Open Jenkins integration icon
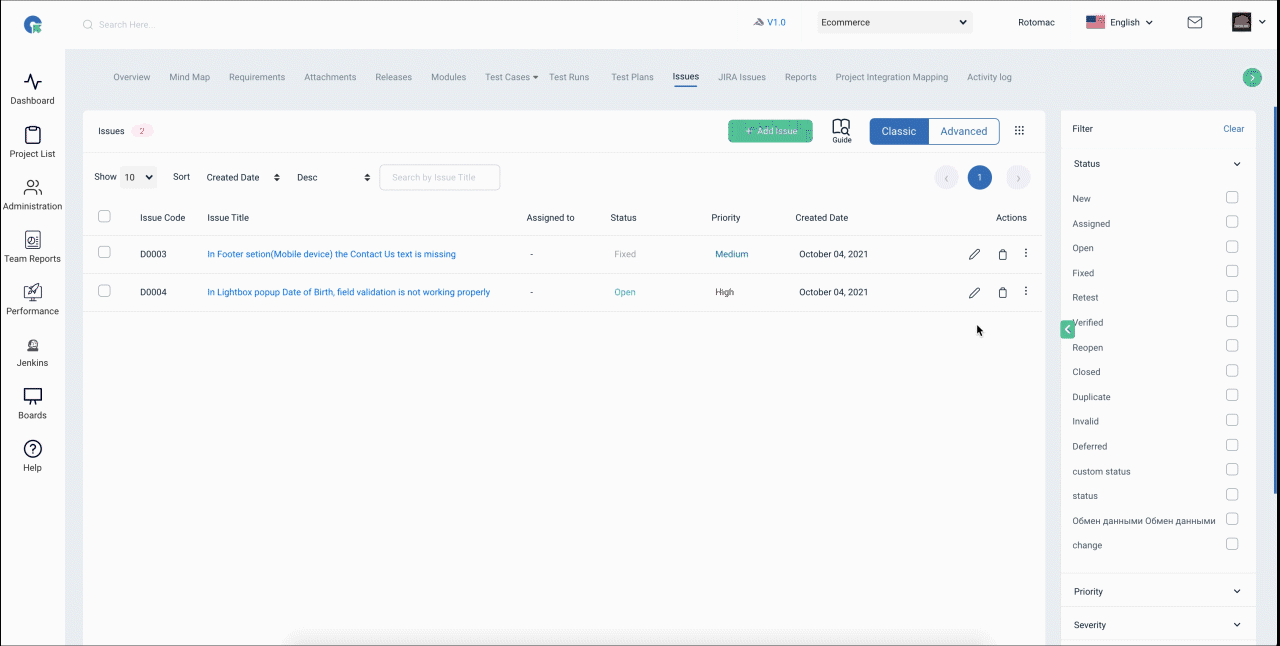This screenshot has width=1280, height=646. 33,345
